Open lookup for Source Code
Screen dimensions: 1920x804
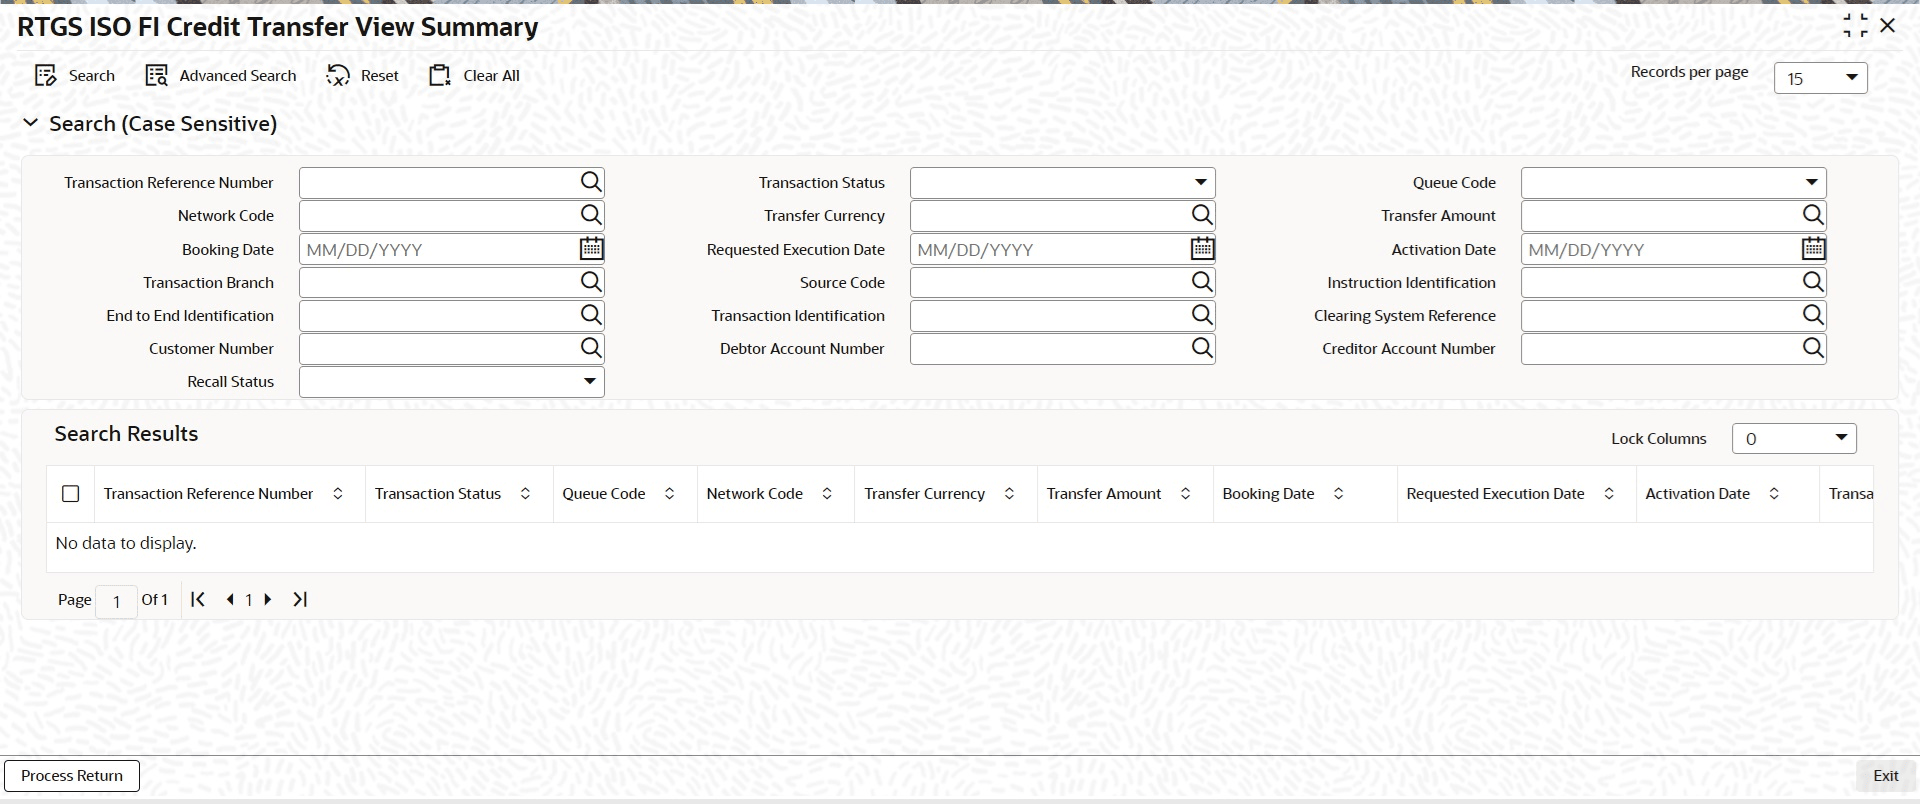click(x=1202, y=282)
